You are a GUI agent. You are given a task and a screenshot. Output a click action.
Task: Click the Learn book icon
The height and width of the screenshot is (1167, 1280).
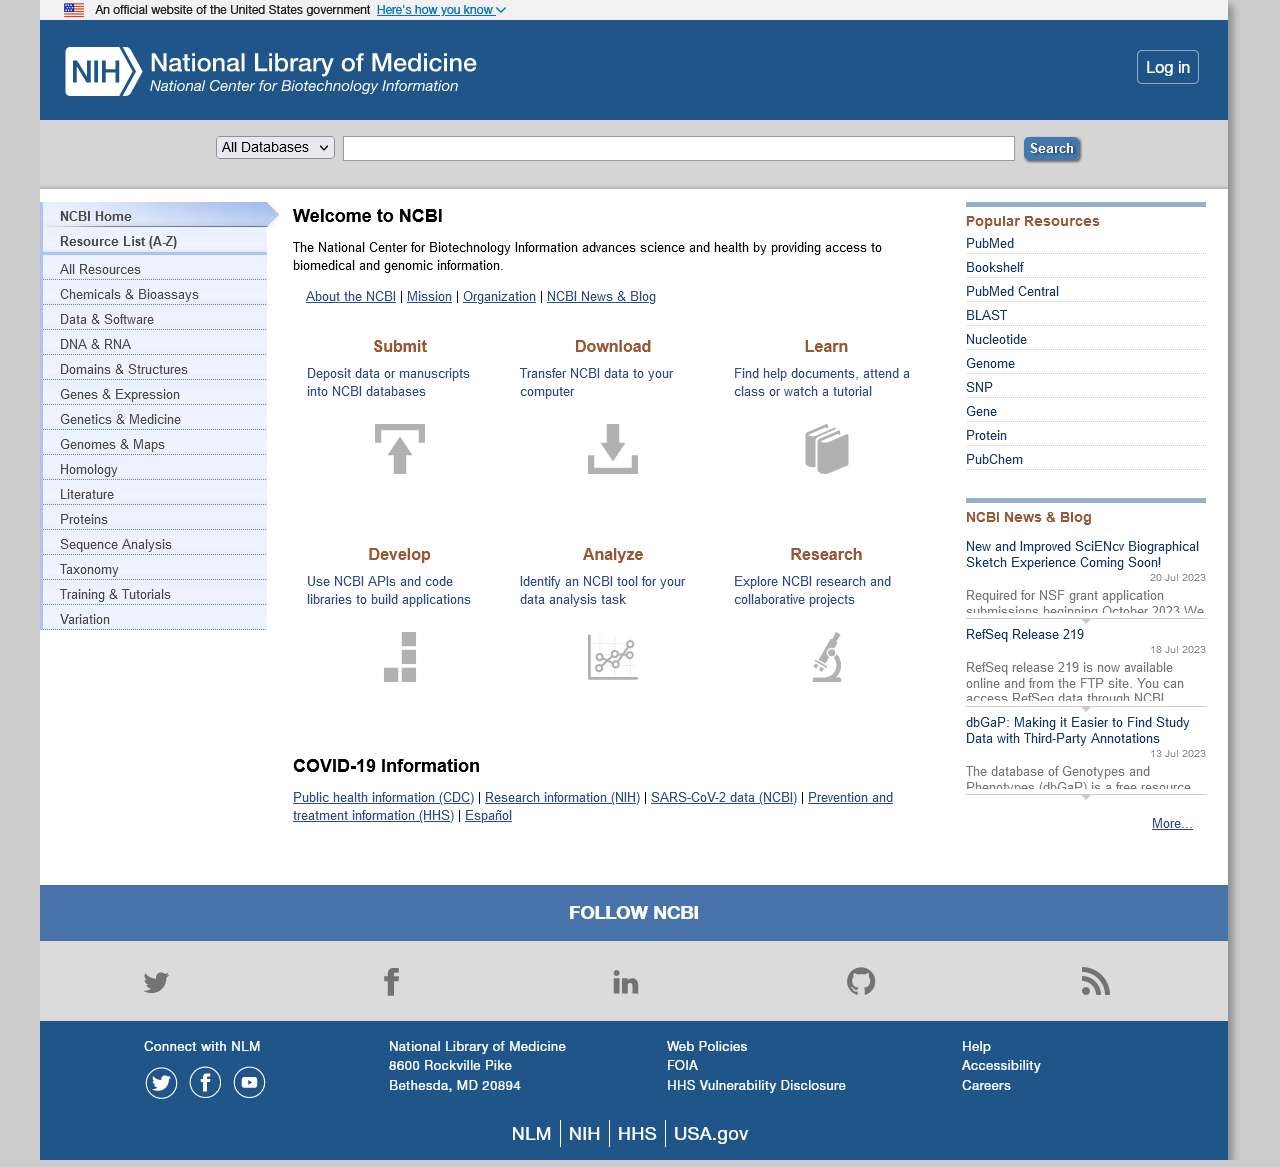click(827, 448)
